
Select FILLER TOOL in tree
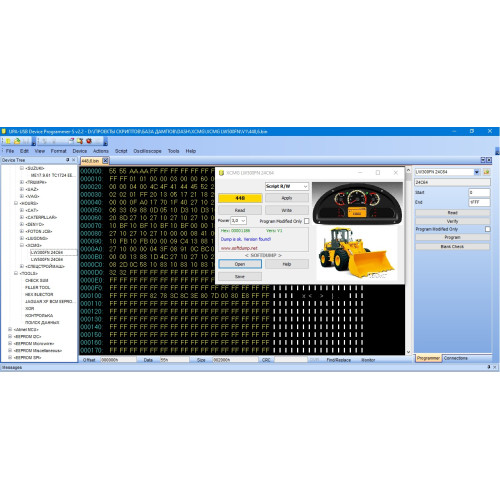coord(37,287)
